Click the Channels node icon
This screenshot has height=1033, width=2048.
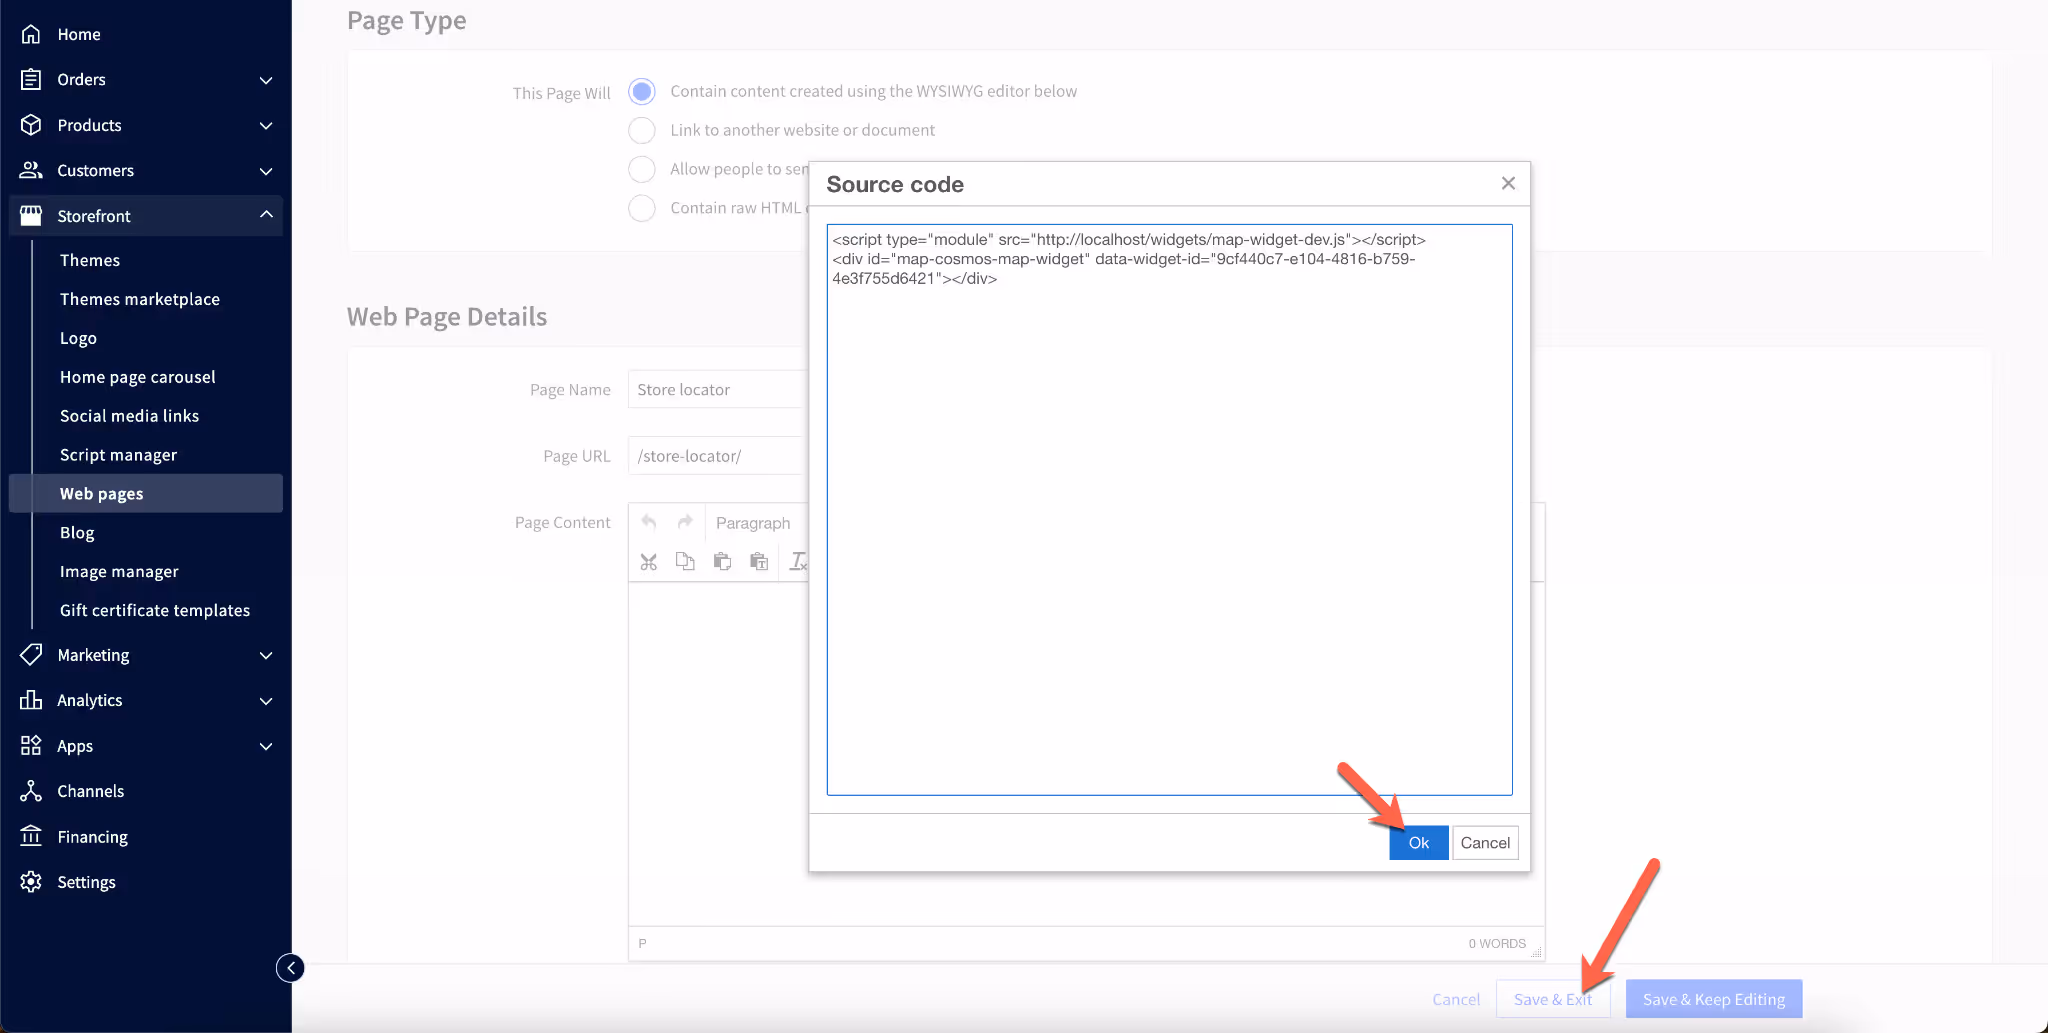click(31, 791)
